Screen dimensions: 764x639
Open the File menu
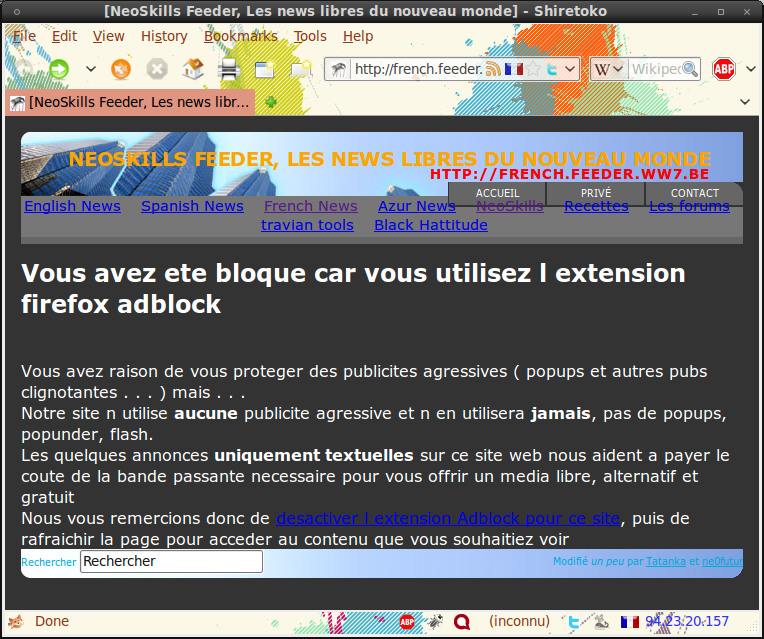coord(24,36)
